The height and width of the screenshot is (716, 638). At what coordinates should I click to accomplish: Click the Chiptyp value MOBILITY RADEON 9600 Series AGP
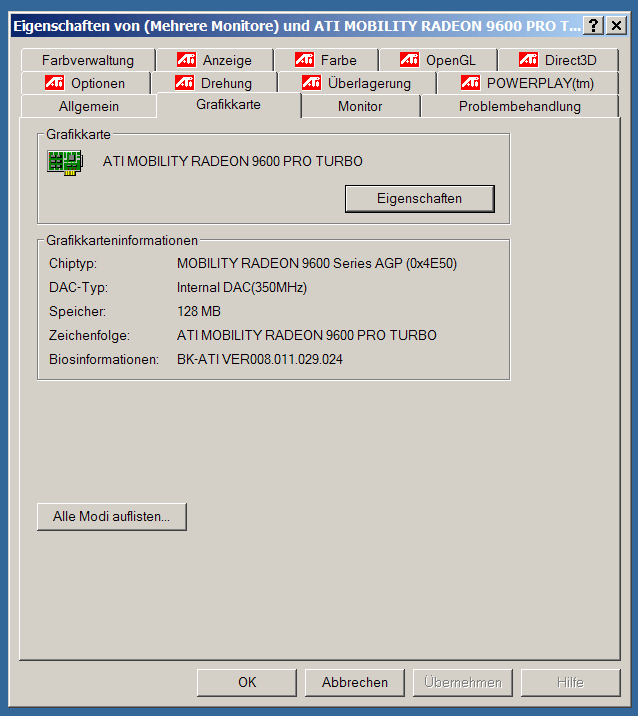pos(317,263)
